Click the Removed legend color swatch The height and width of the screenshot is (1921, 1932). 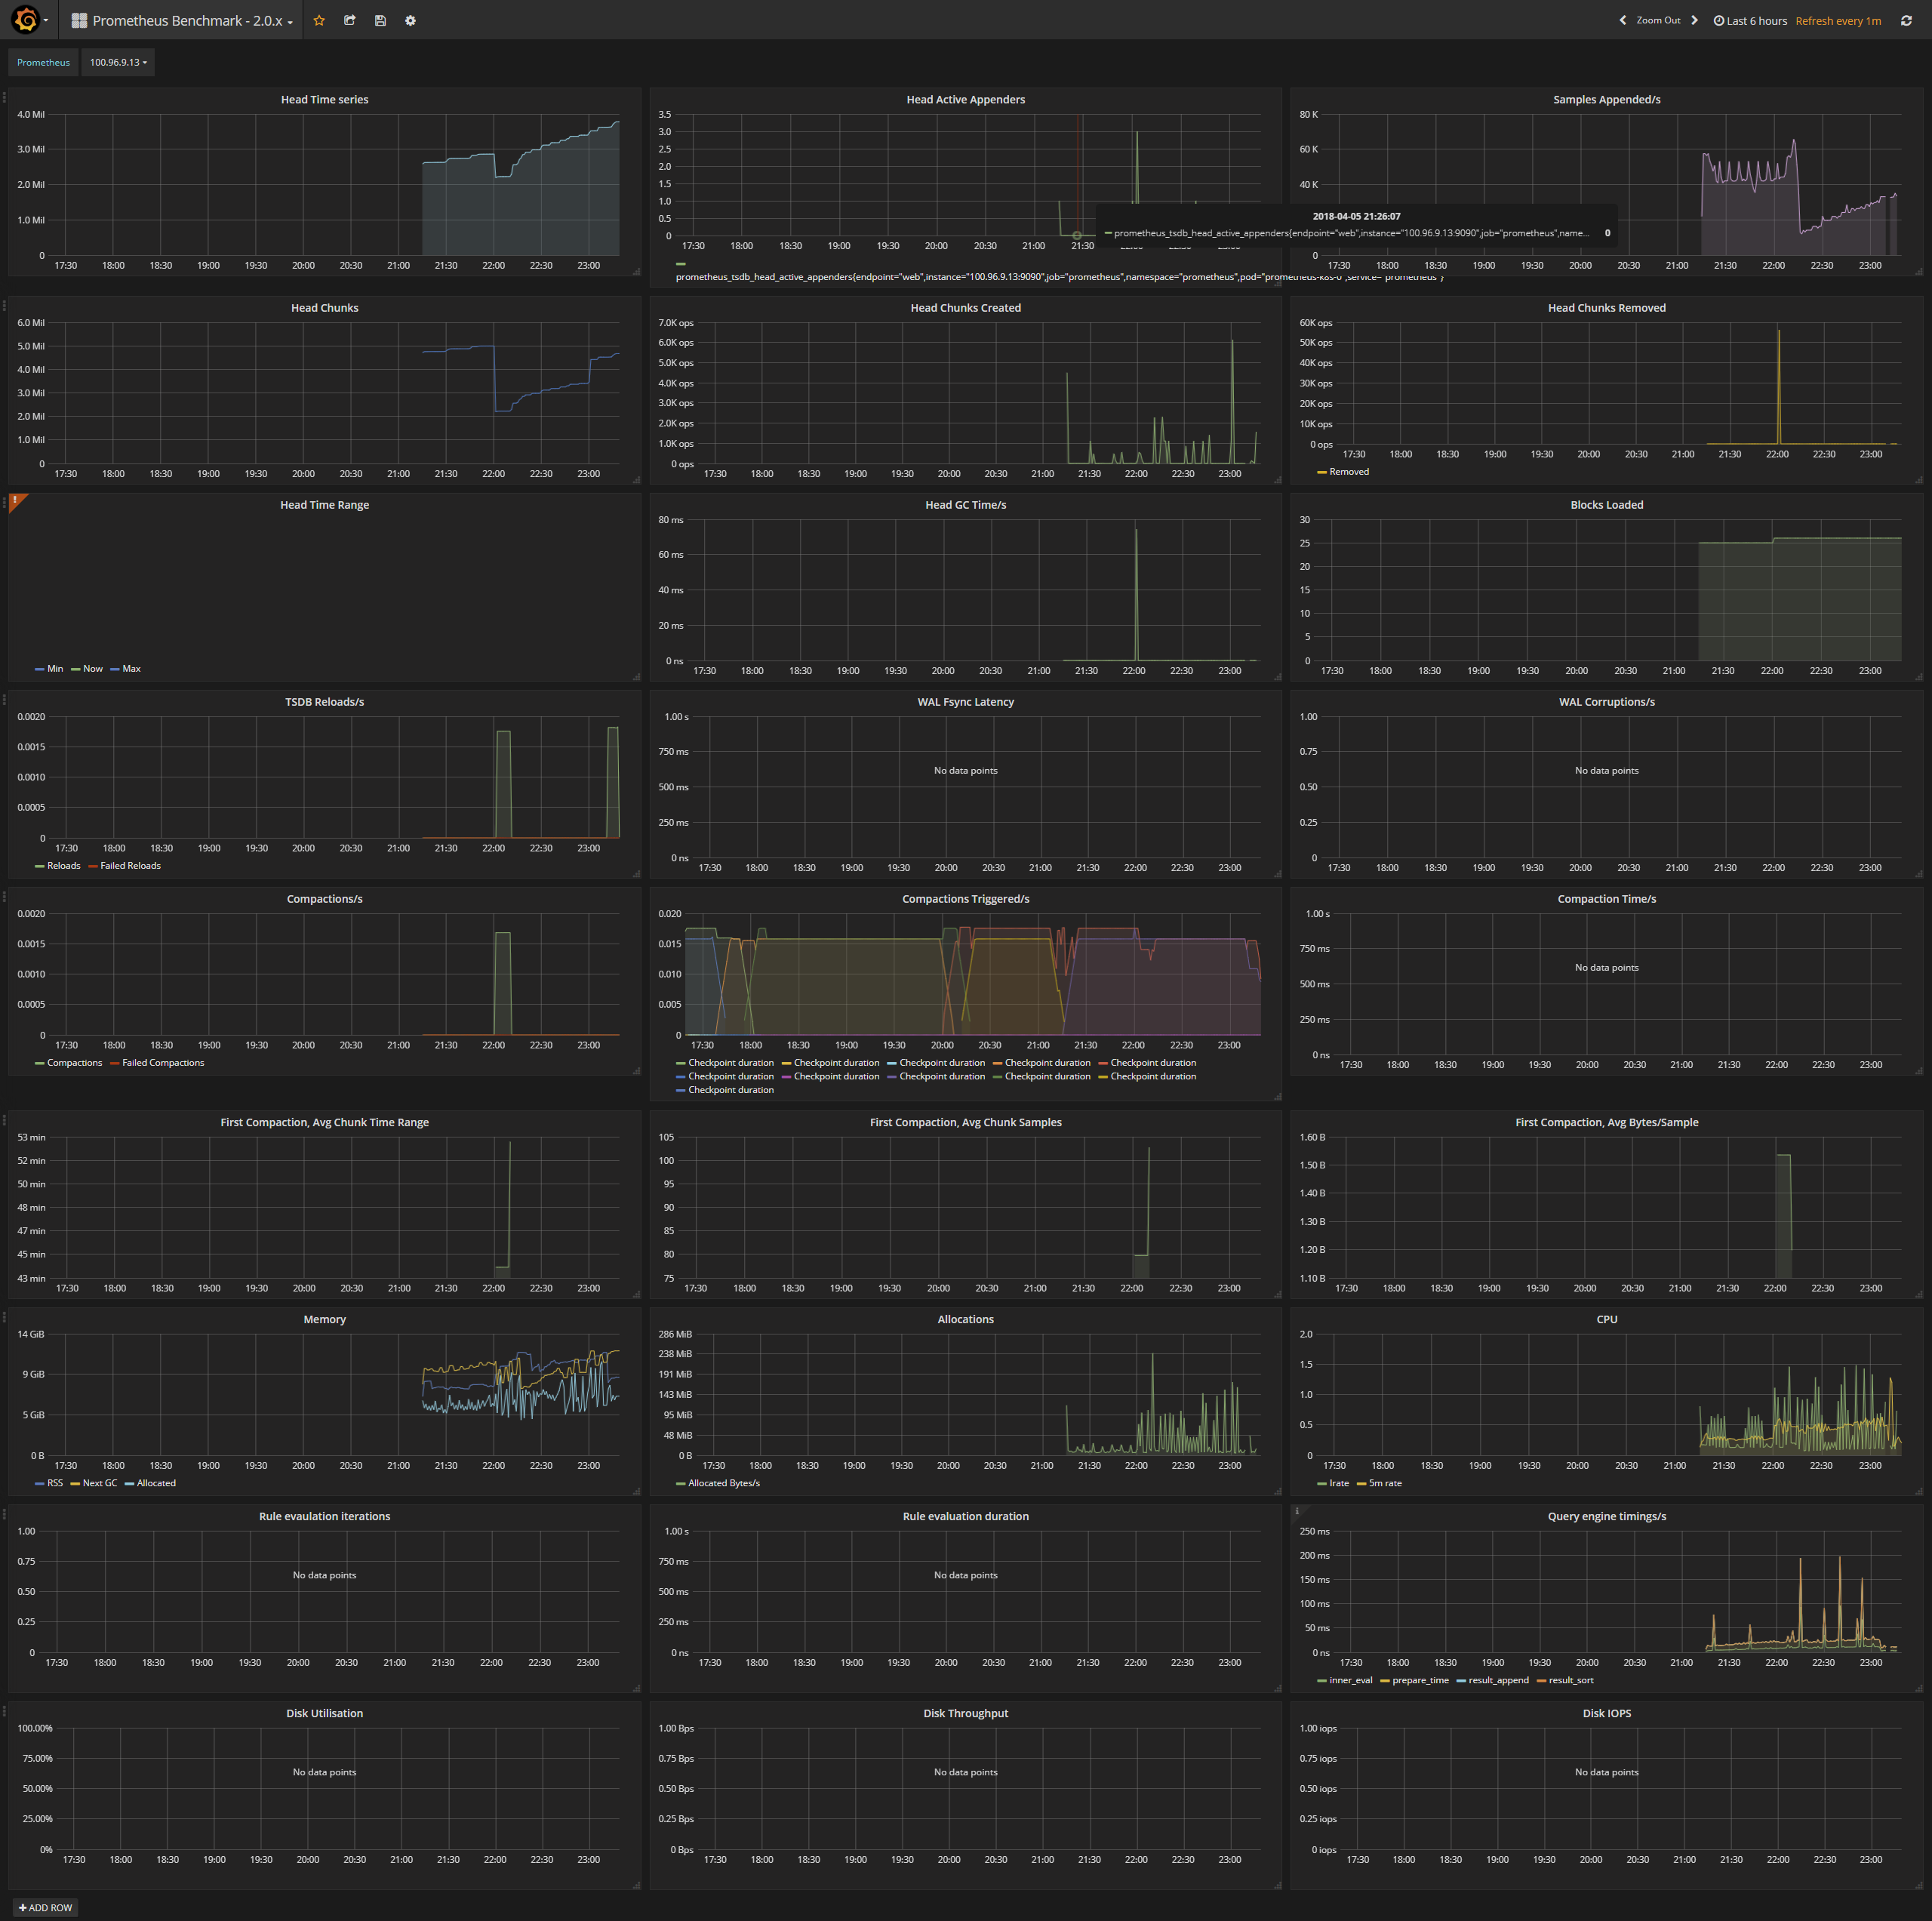[1322, 472]
